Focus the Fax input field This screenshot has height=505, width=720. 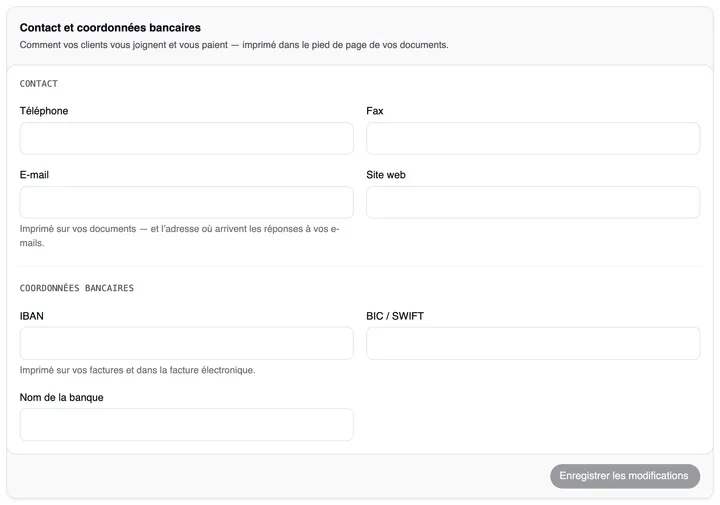[533, 138]
